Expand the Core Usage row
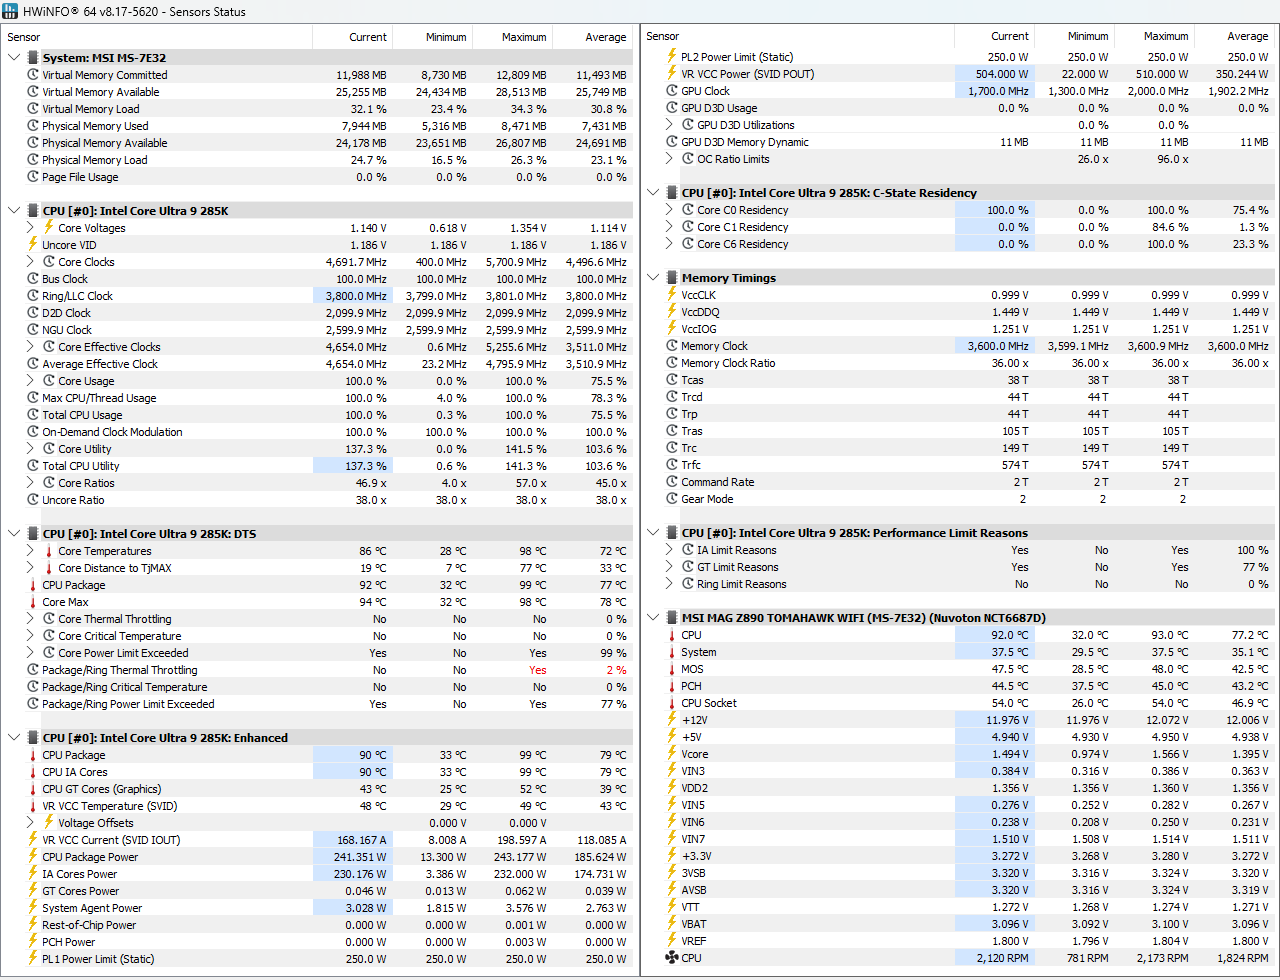The width and height of the screenshot is (1280, 980). 31,381
